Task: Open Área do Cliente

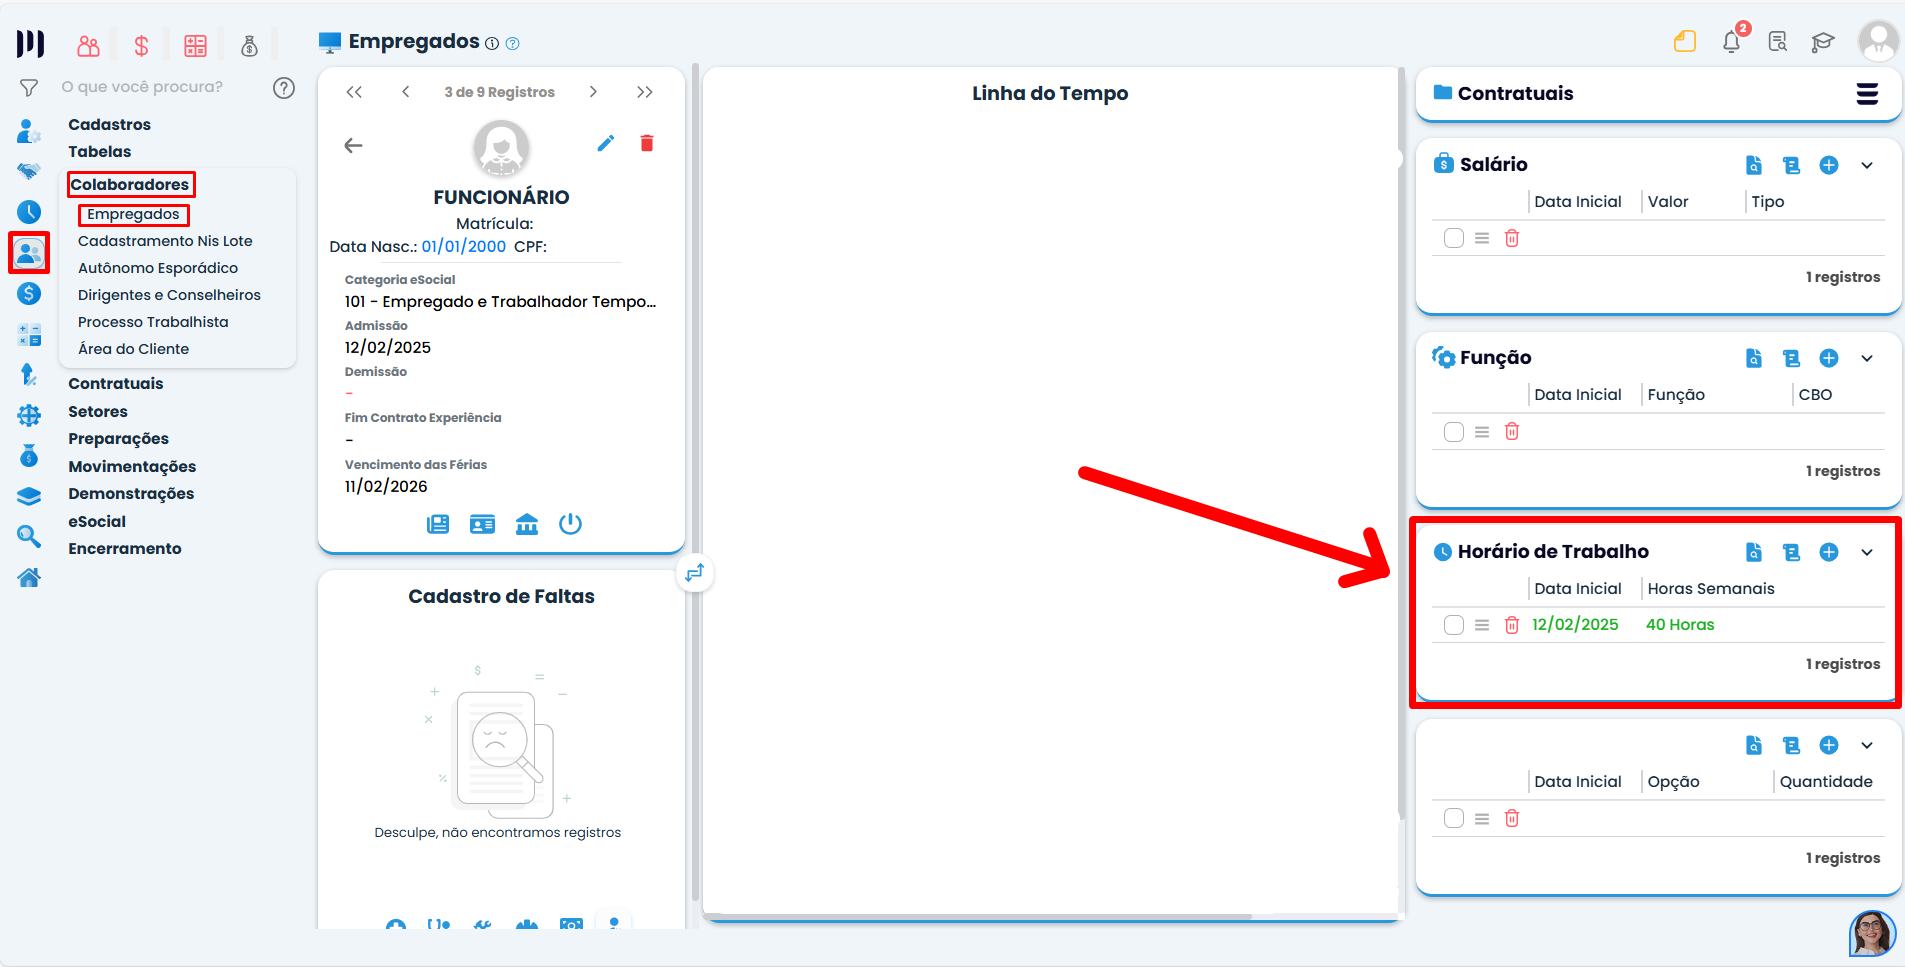Action: click(134, 349)
